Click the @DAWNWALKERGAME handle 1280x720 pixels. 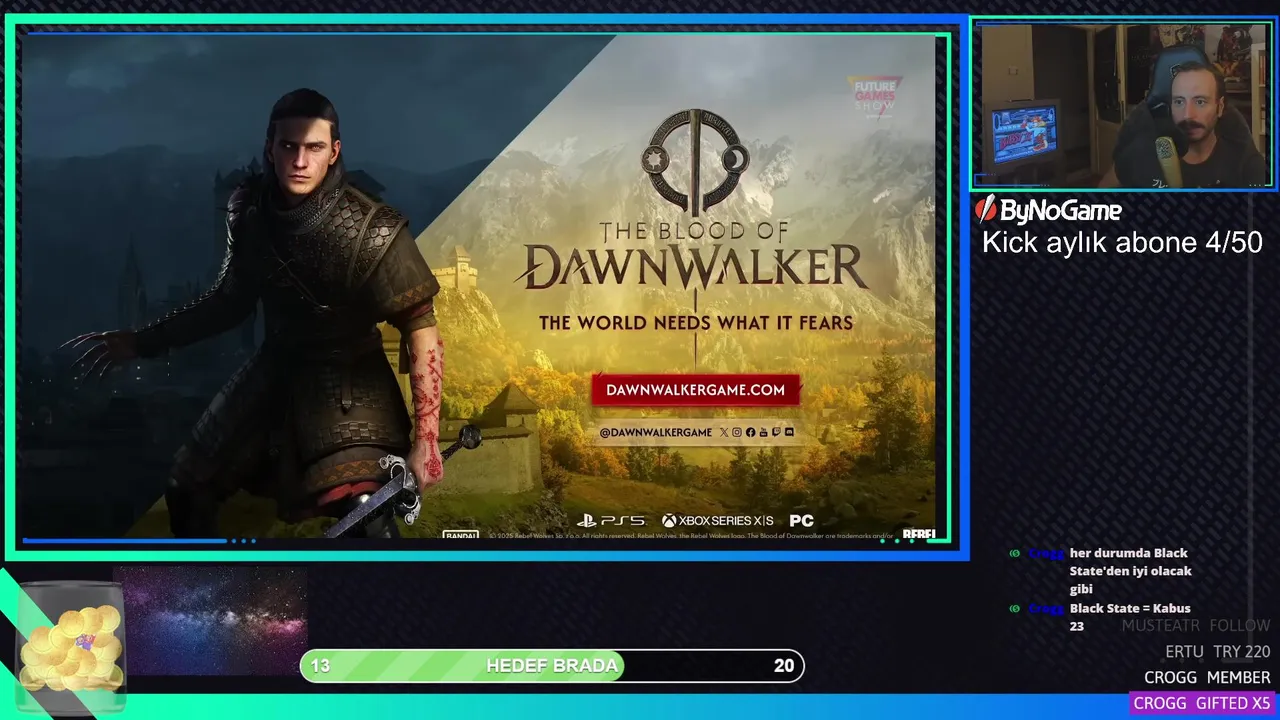point(655,432)
